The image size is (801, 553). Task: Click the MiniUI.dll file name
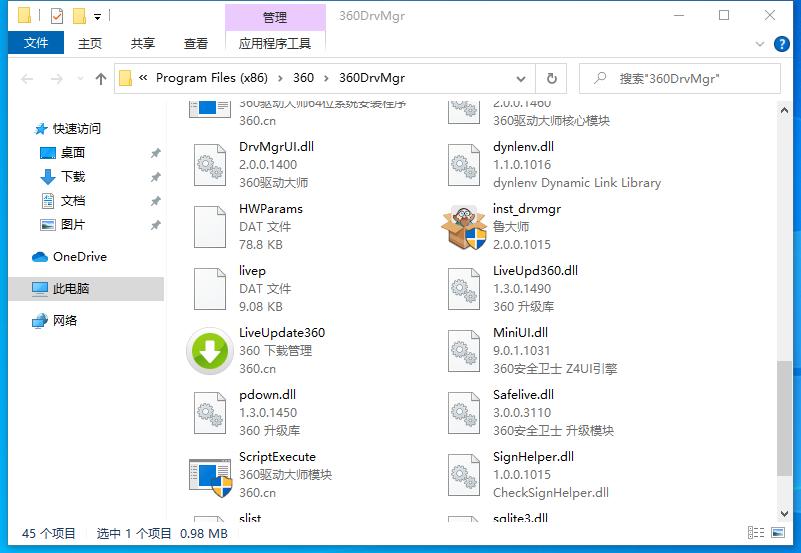[520, 333]
